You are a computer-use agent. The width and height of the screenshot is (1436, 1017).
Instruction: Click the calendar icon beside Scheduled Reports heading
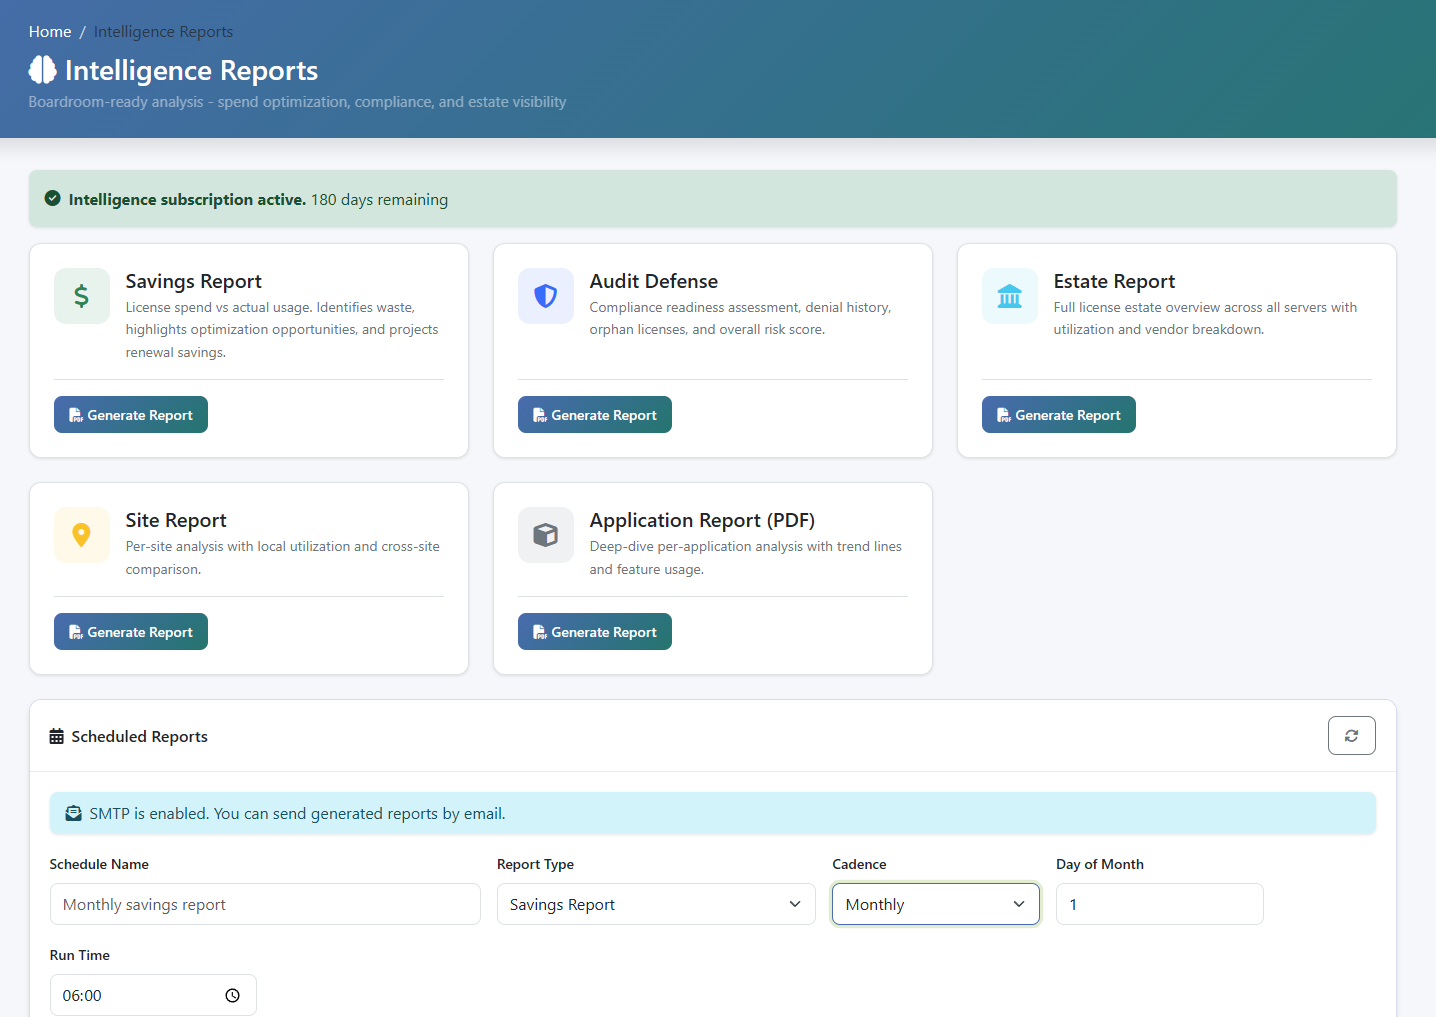[x=57, y=735]
